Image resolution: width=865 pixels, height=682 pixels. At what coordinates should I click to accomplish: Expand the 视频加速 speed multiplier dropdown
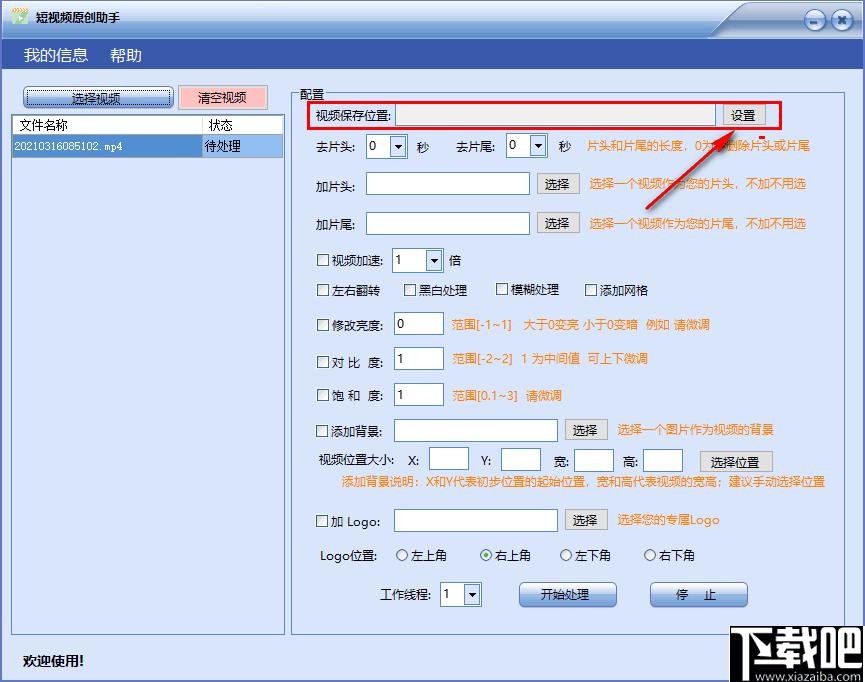click(x=434, y=260)
